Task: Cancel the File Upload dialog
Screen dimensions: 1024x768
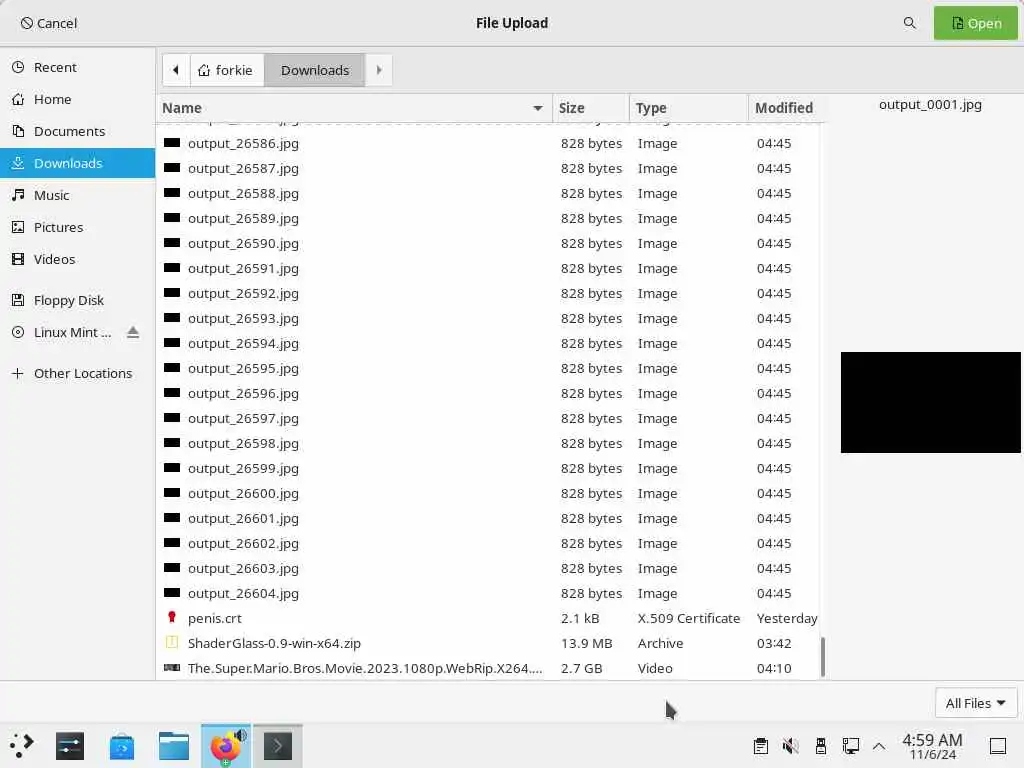Action: point(49,24)
